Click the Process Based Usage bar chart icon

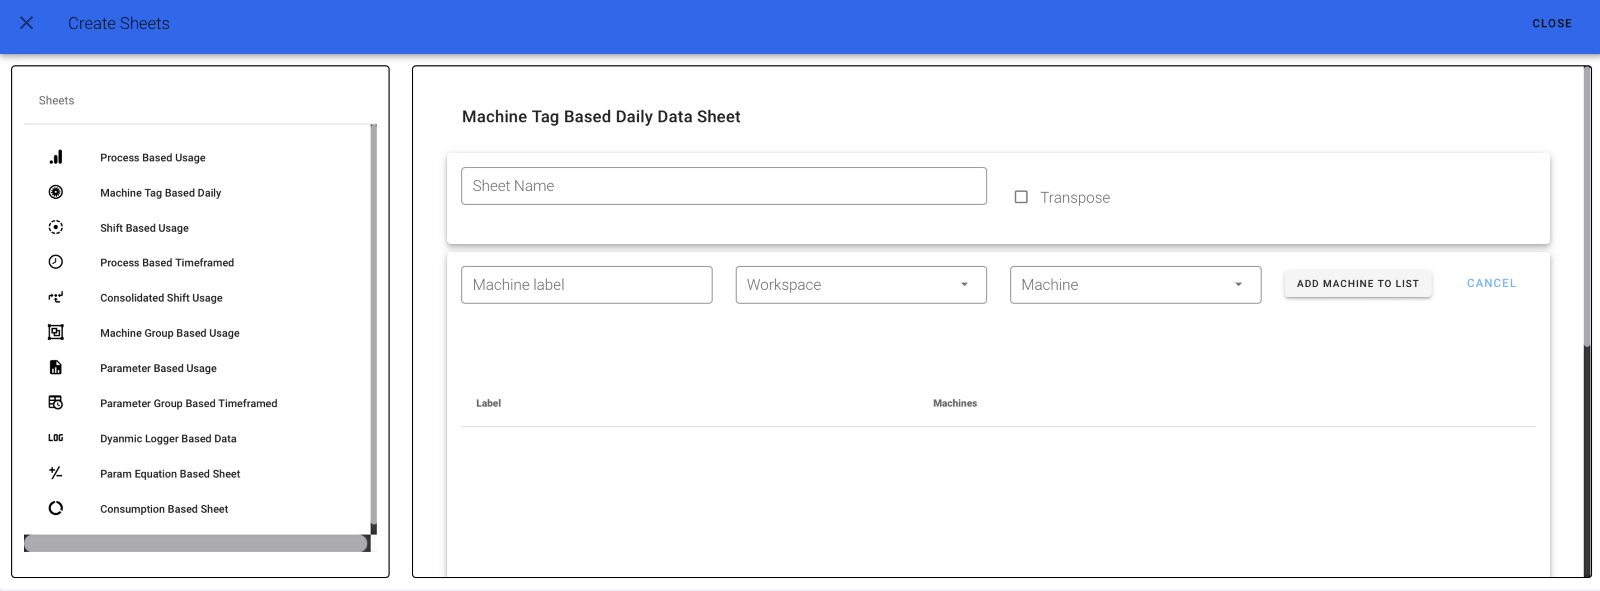[x=56, y=157]
